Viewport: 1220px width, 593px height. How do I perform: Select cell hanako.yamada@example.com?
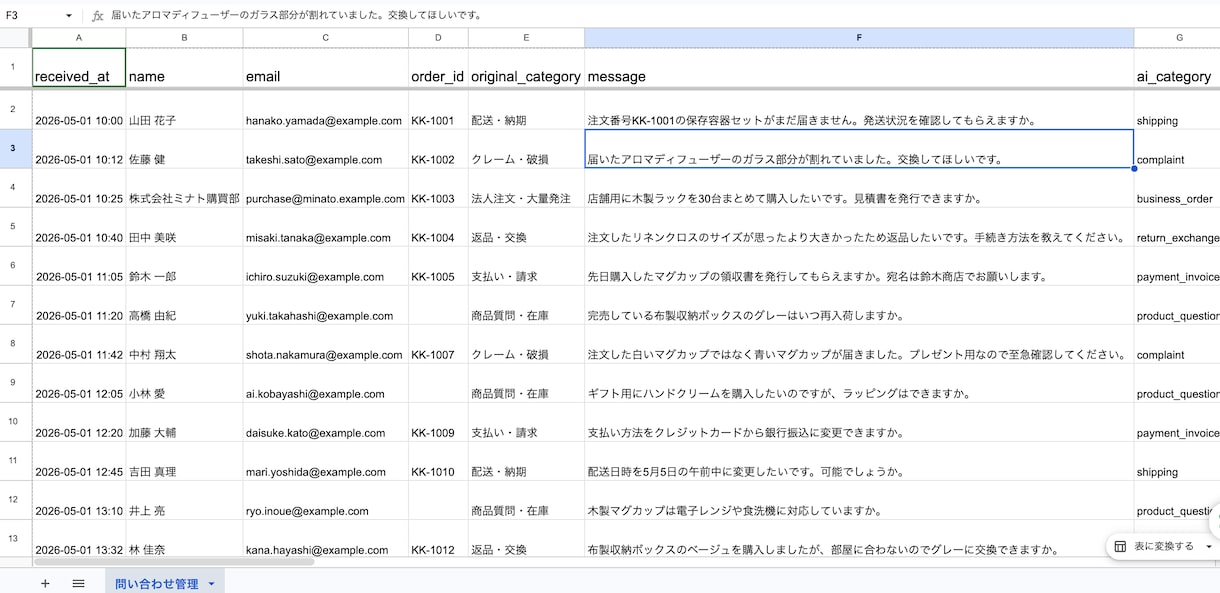326,110
